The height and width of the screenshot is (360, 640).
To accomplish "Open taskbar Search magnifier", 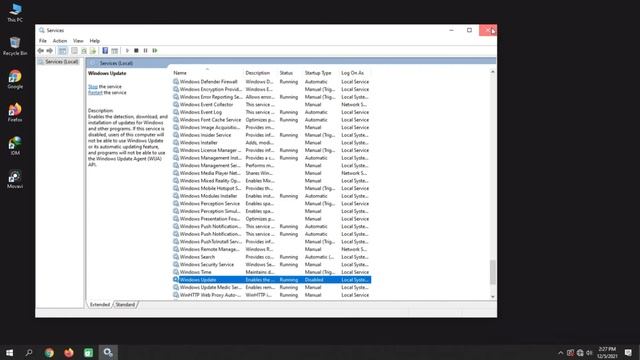I will coord(29,352).
